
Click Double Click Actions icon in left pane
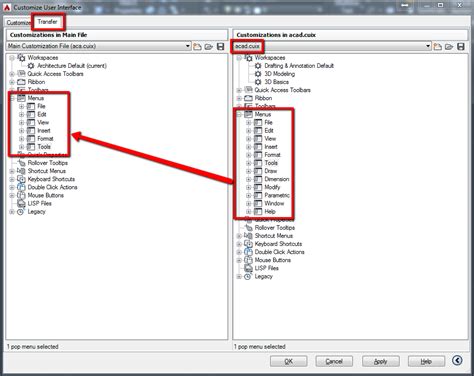coord(21,187)
